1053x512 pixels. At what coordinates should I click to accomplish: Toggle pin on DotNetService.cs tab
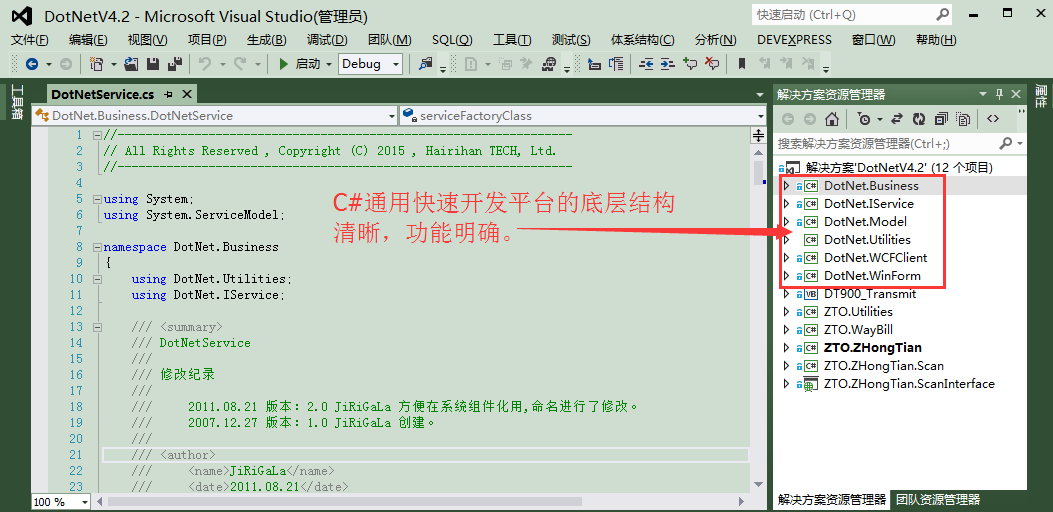tap(169, 94)
